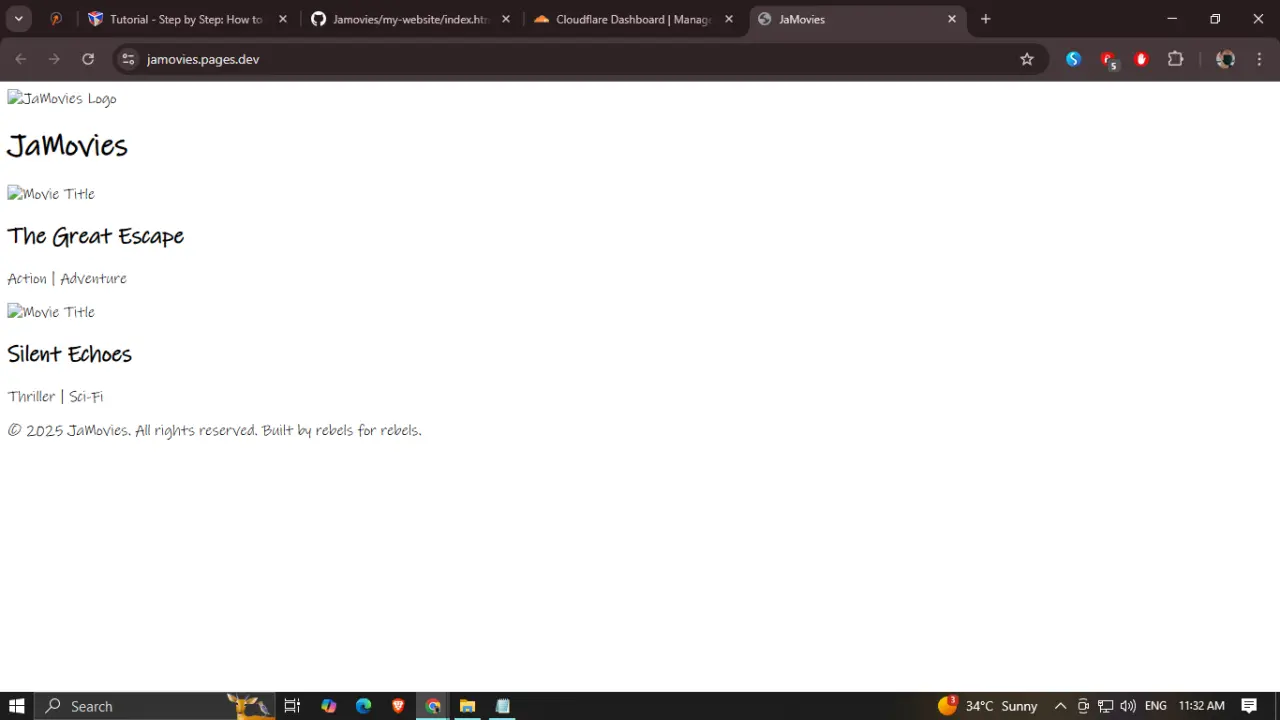Change the ENG input language
This screenshot has width=1280, height=720.
pos(1156,706)
